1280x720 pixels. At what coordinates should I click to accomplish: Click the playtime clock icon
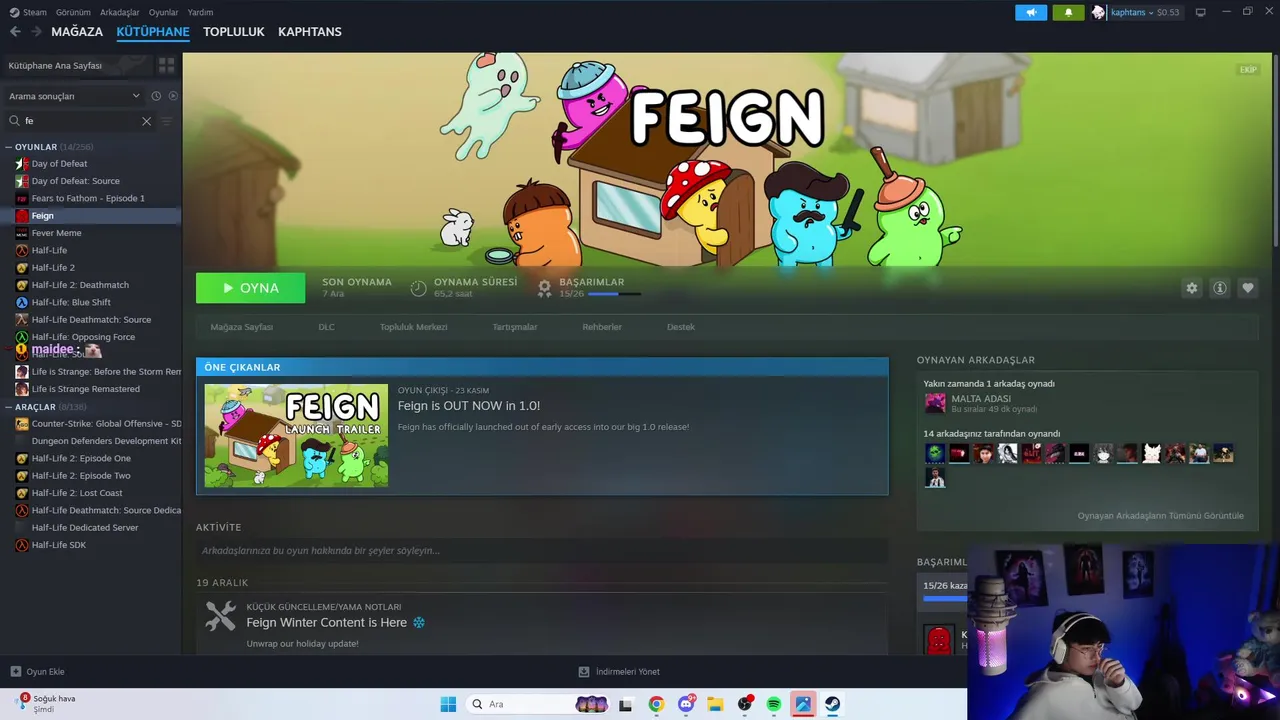pyautogui.click(x=418, y=288)
